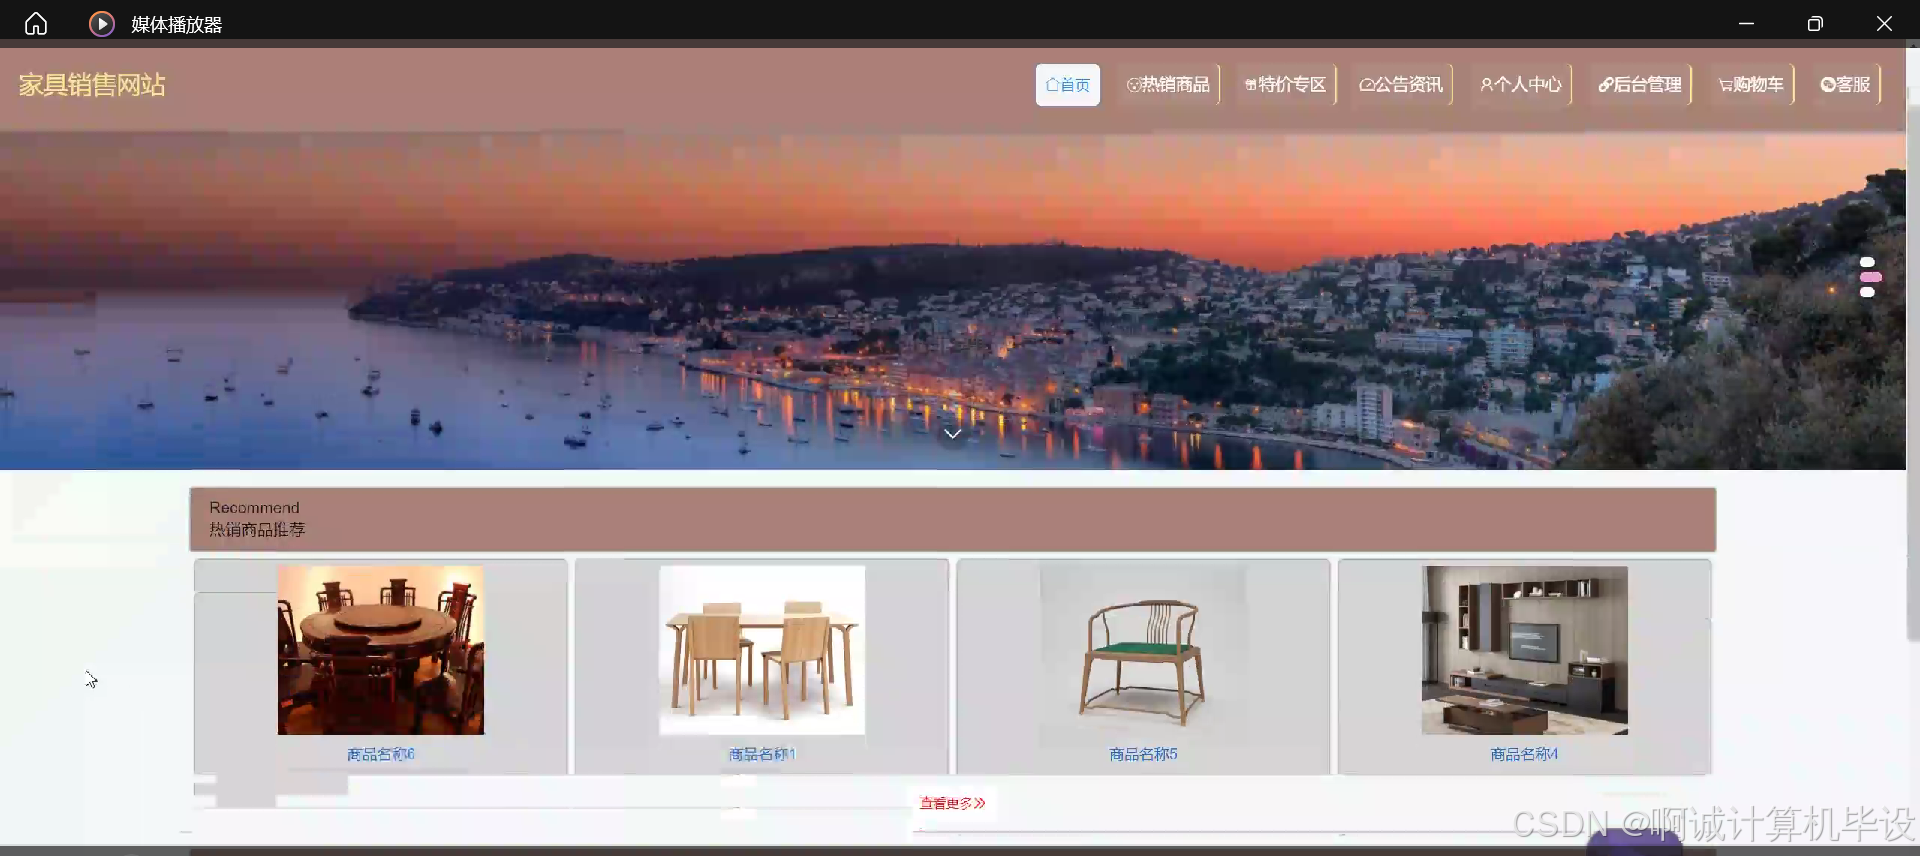Open 公告资讯 page

pos(1401,85)
